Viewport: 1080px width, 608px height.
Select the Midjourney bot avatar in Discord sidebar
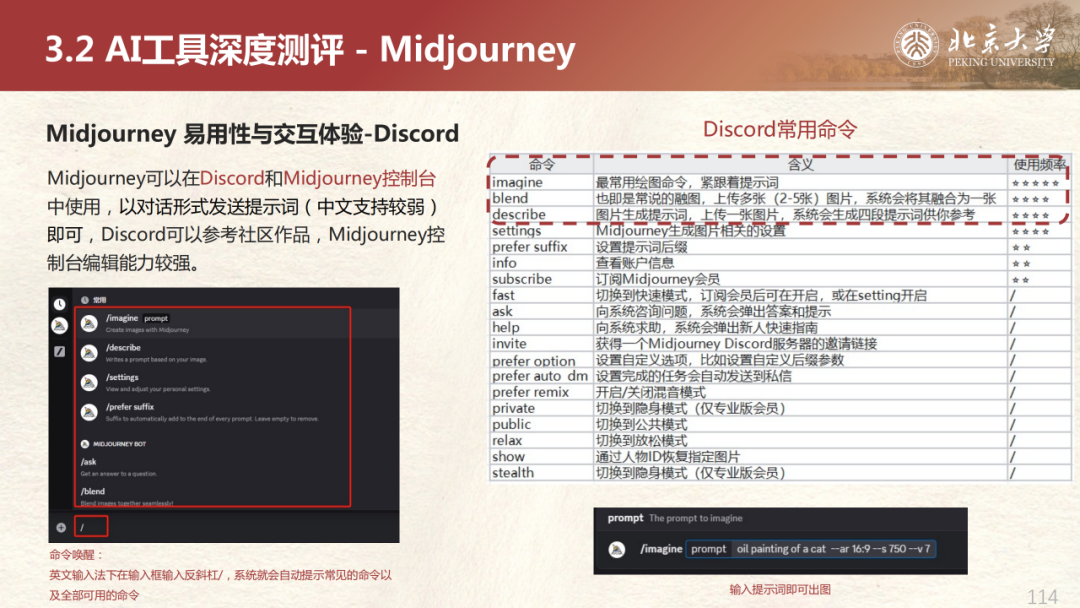click(x=60, y=325)
